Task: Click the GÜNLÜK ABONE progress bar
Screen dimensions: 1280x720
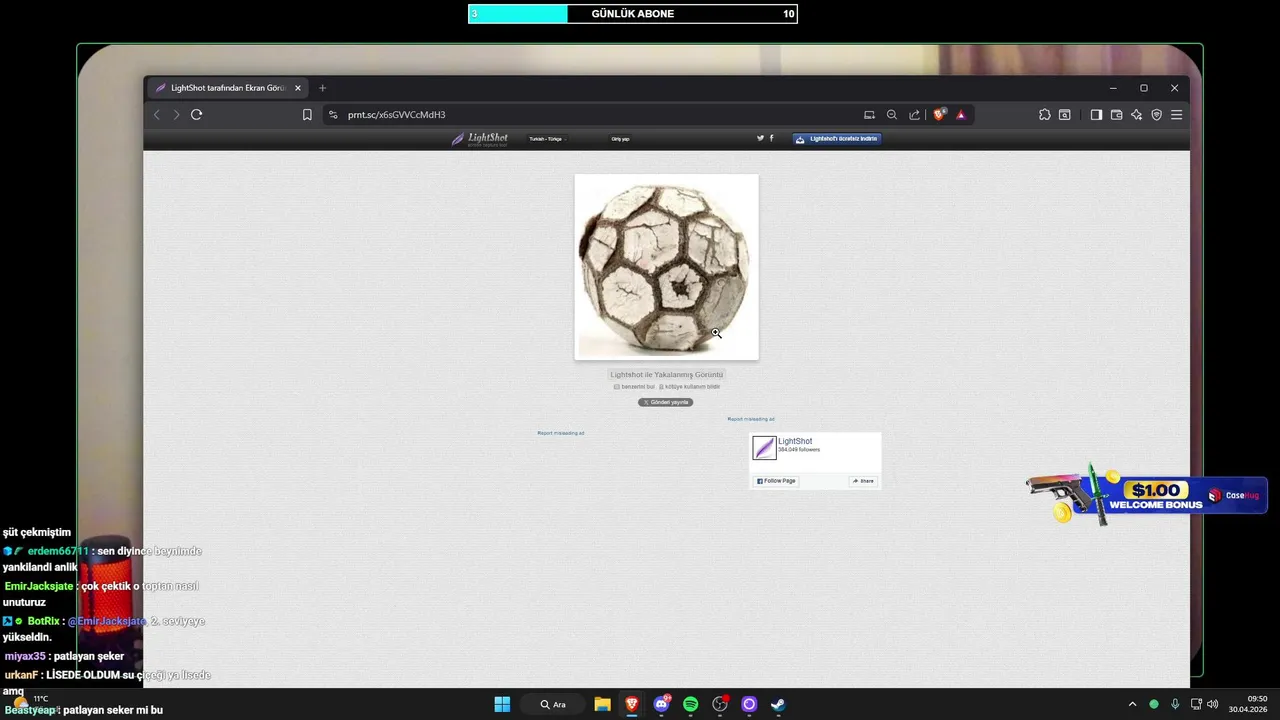Action: (x=633, y=14)
